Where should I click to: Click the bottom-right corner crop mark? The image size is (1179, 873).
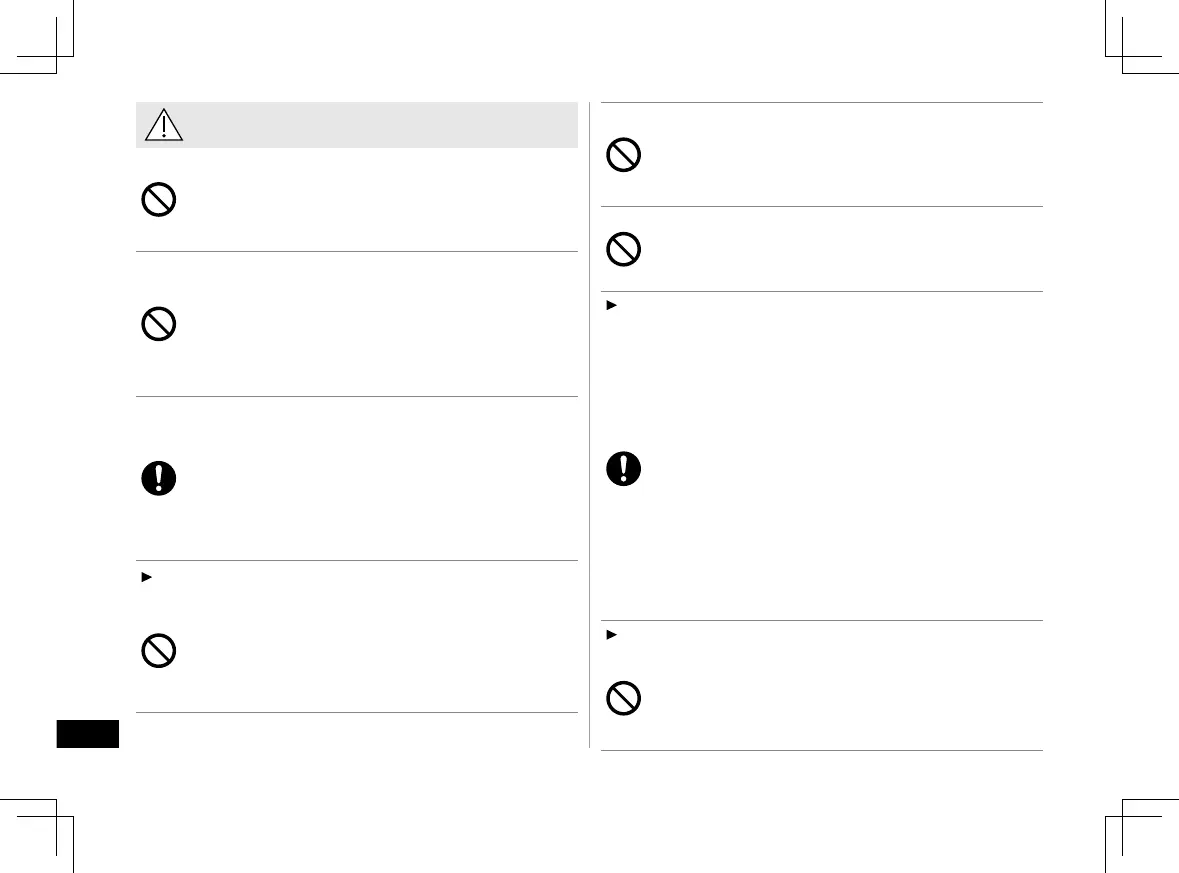(1122, 815)
